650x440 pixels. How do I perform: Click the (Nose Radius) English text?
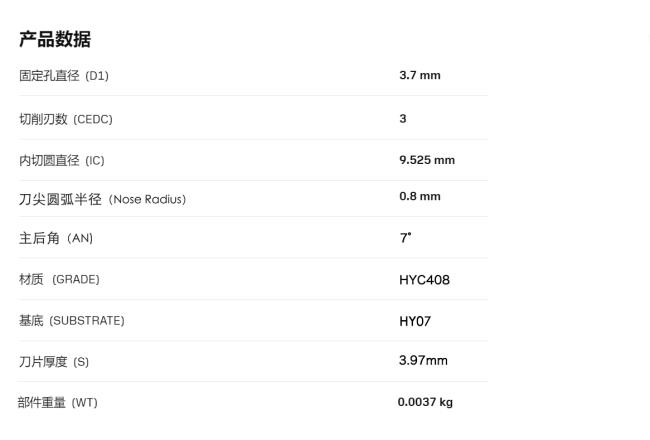pyautogui.click(x=148, y=199)
